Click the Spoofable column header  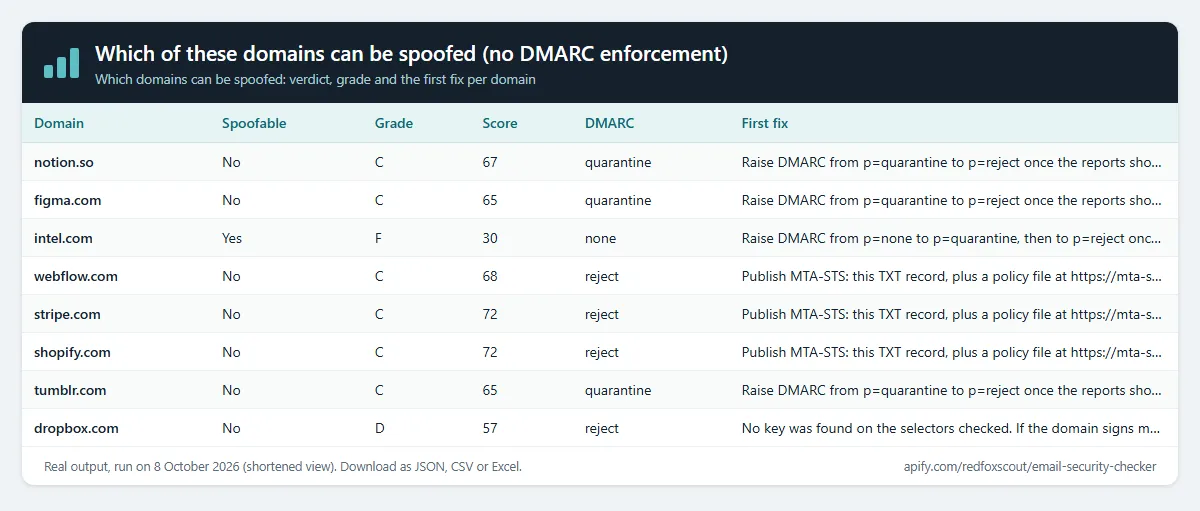click(254, 124)
